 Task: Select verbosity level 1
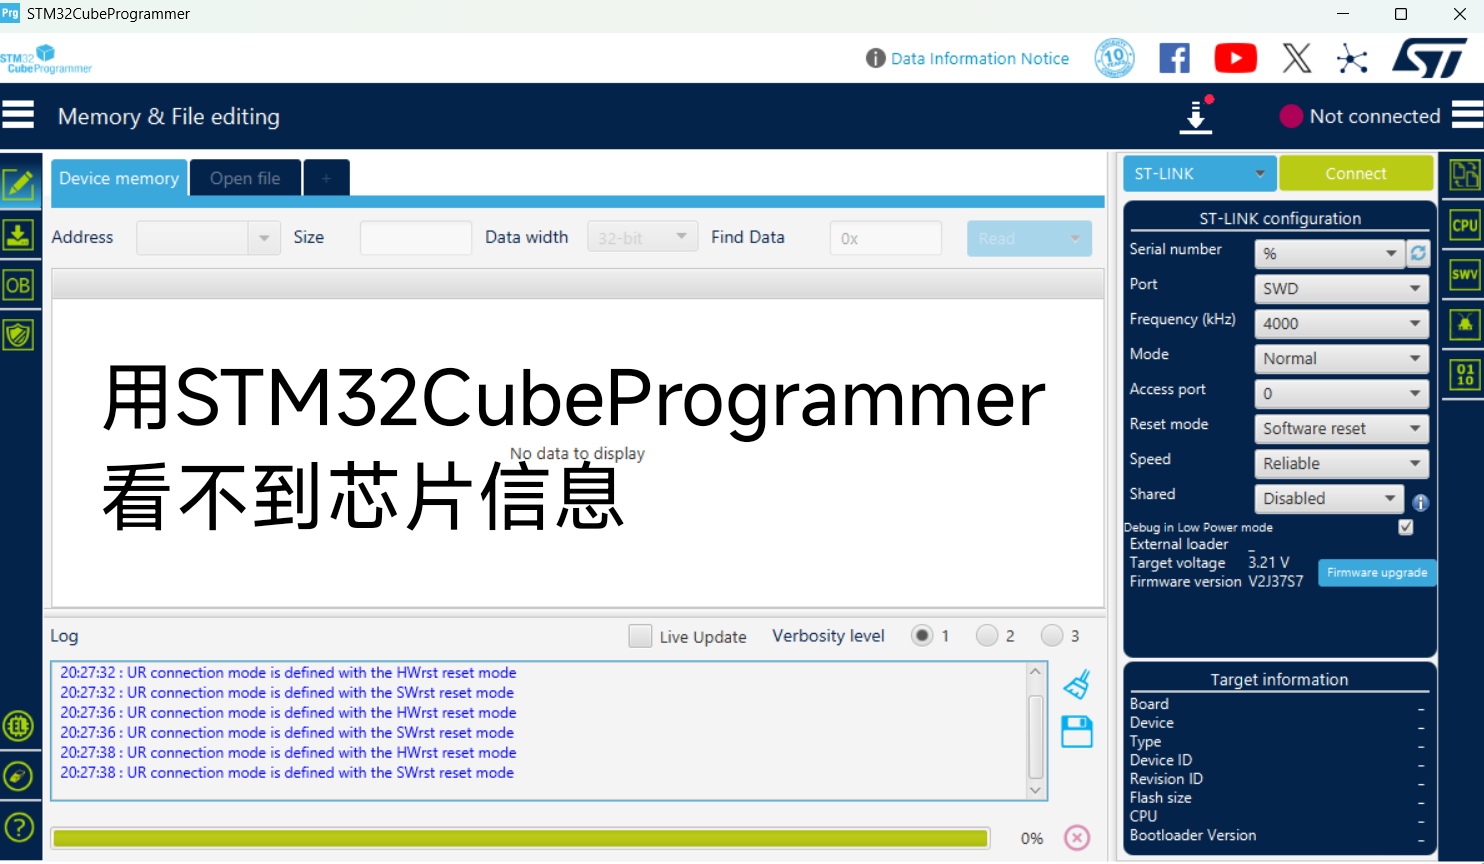(x=922, y=635)
